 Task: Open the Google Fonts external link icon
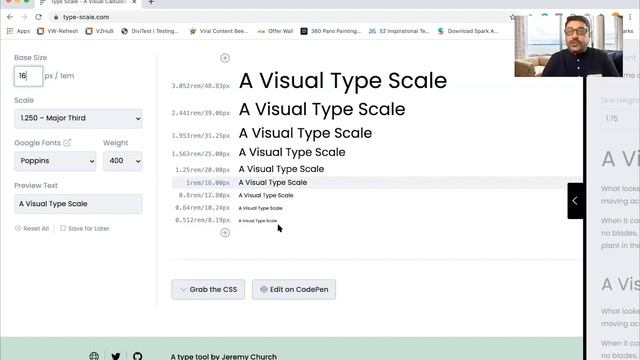point(67,143)
